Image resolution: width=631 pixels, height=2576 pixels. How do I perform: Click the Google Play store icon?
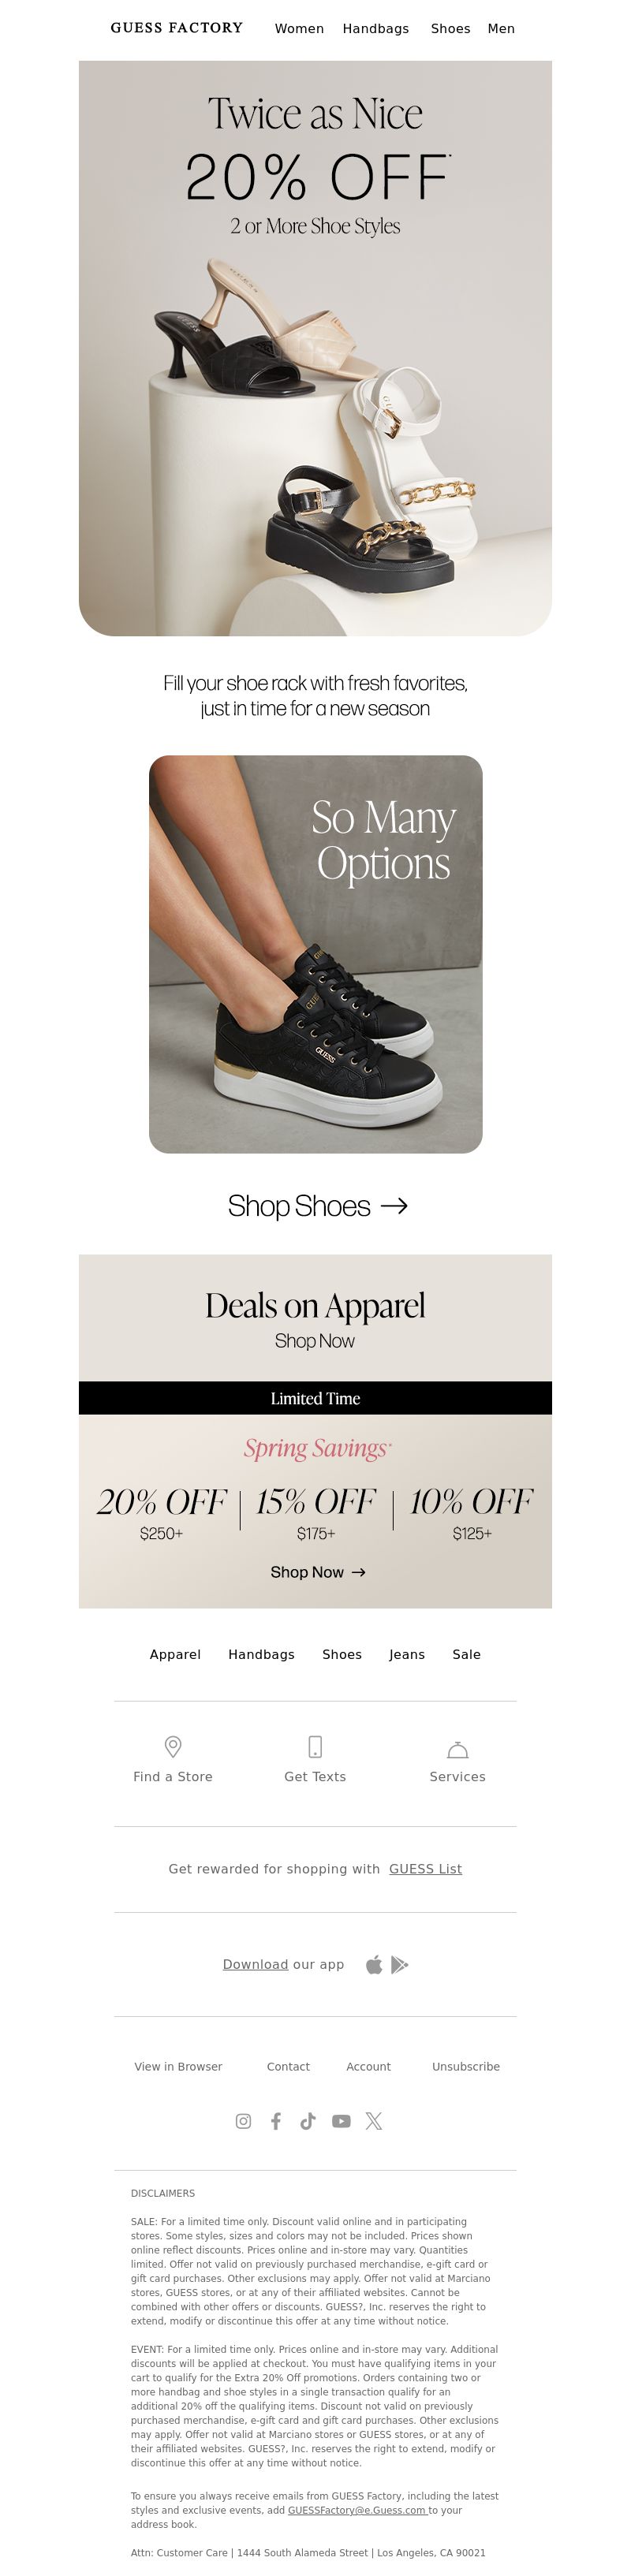pos(399,1964)
